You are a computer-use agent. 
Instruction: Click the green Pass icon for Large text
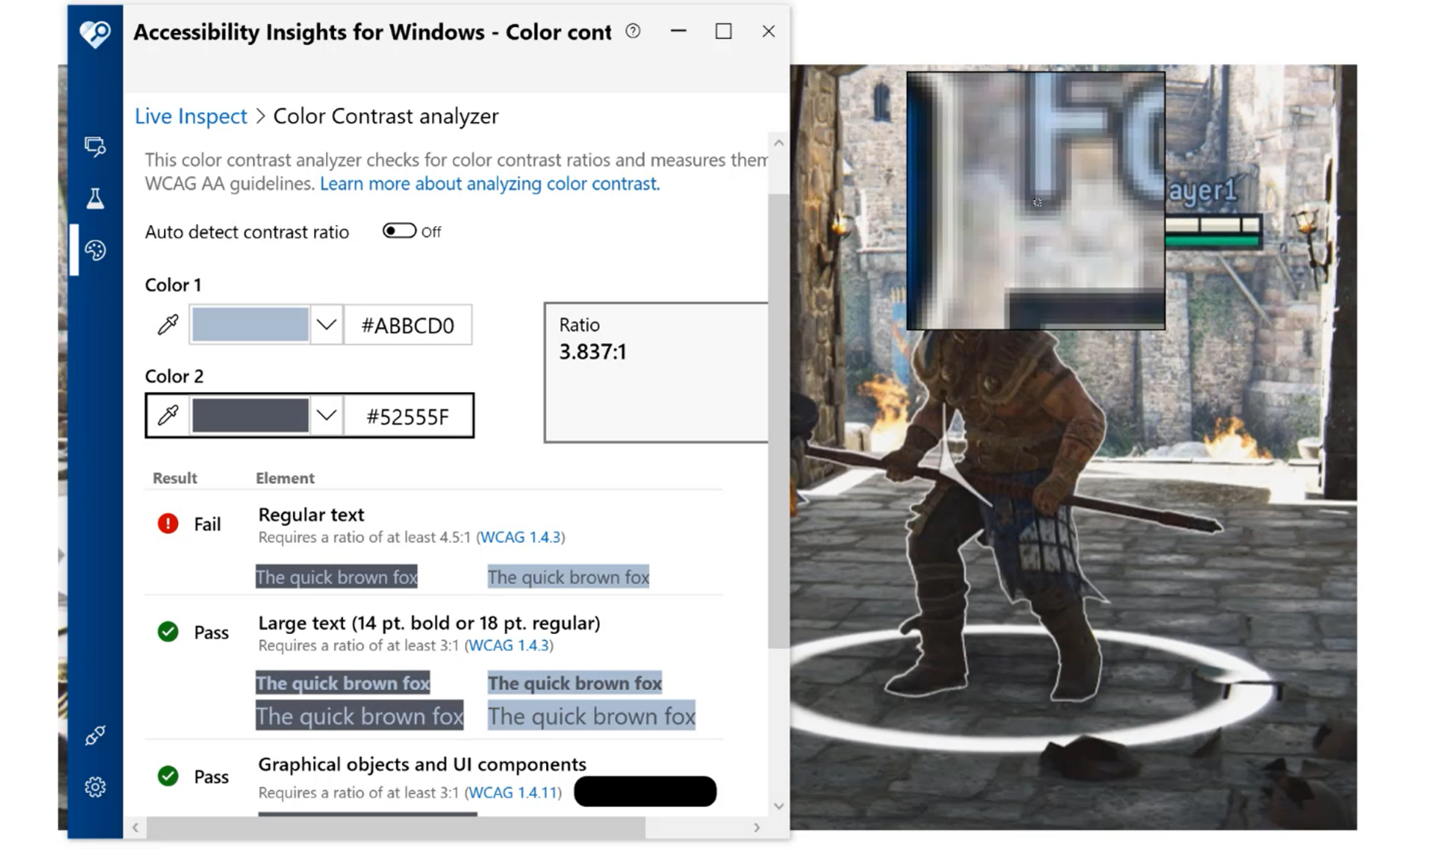pos(168,631)
